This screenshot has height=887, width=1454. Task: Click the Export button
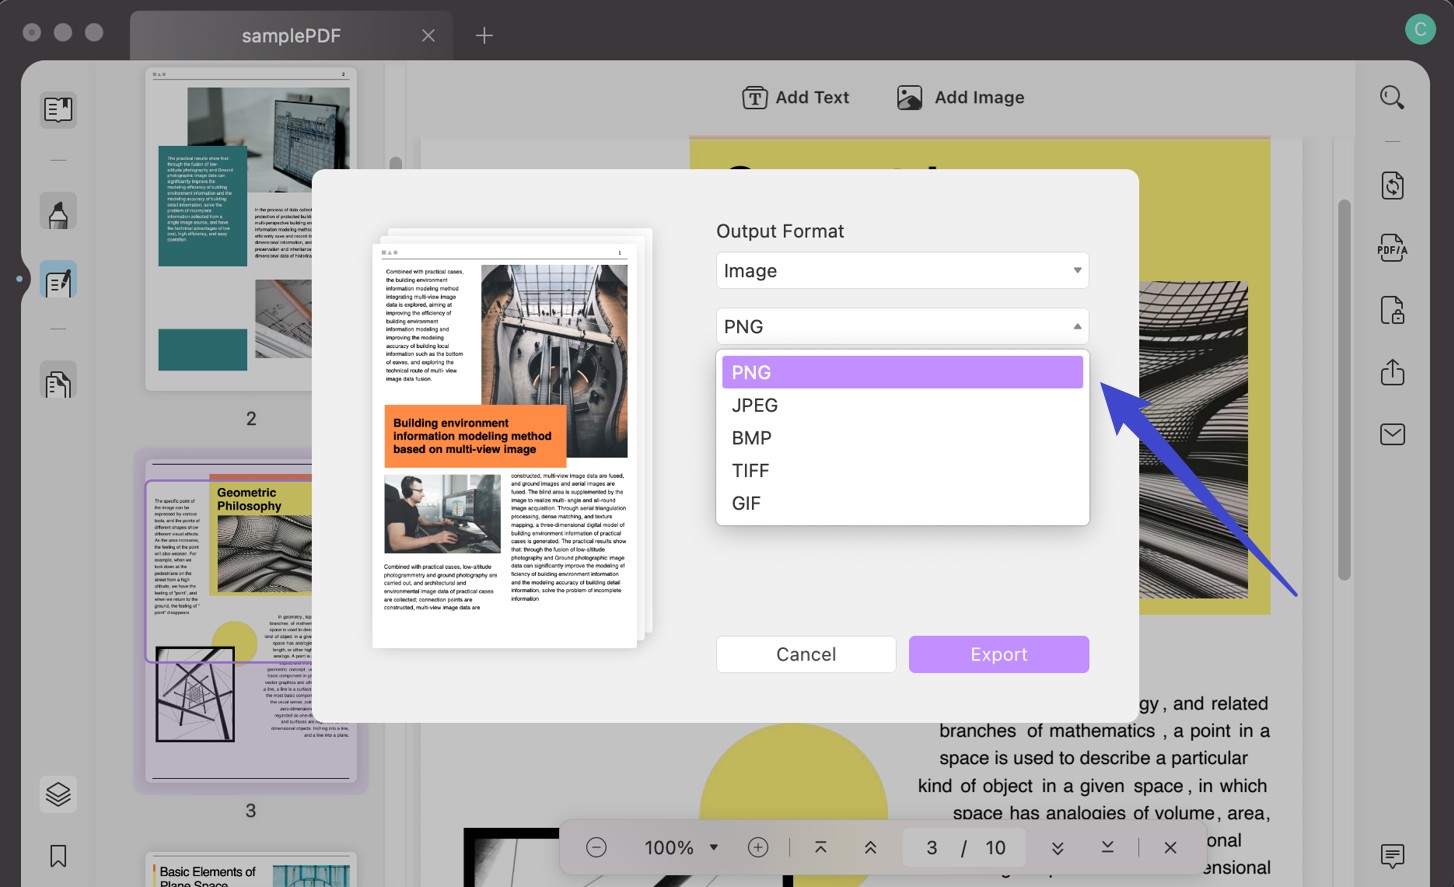point(997,654)
